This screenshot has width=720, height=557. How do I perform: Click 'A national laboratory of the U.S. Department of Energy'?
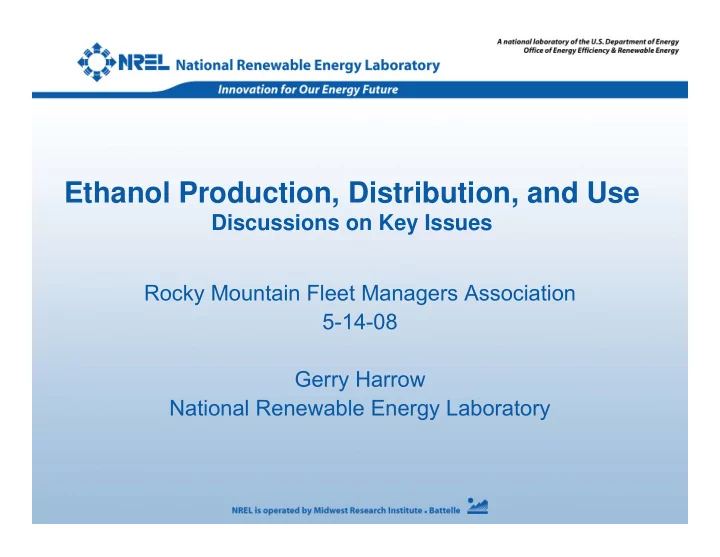588,42
